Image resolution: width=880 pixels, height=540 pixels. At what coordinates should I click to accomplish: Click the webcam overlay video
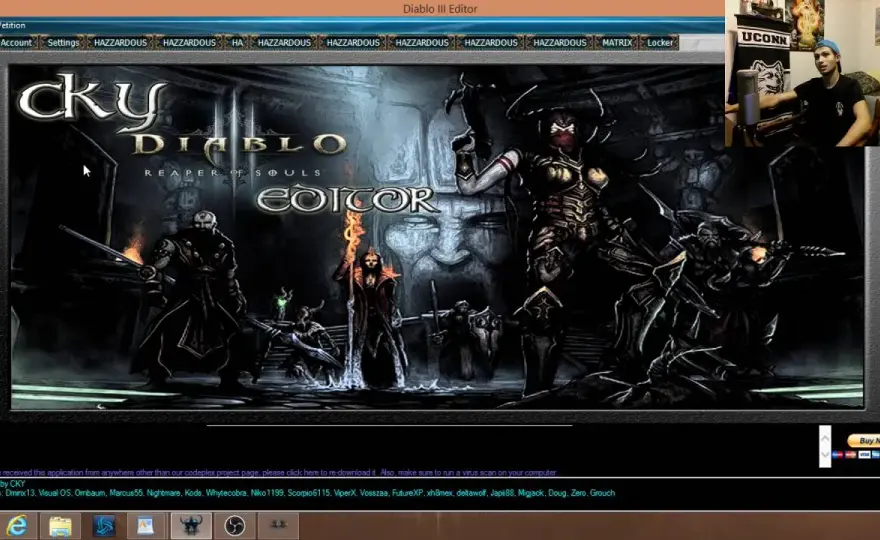tap(803, 73)
